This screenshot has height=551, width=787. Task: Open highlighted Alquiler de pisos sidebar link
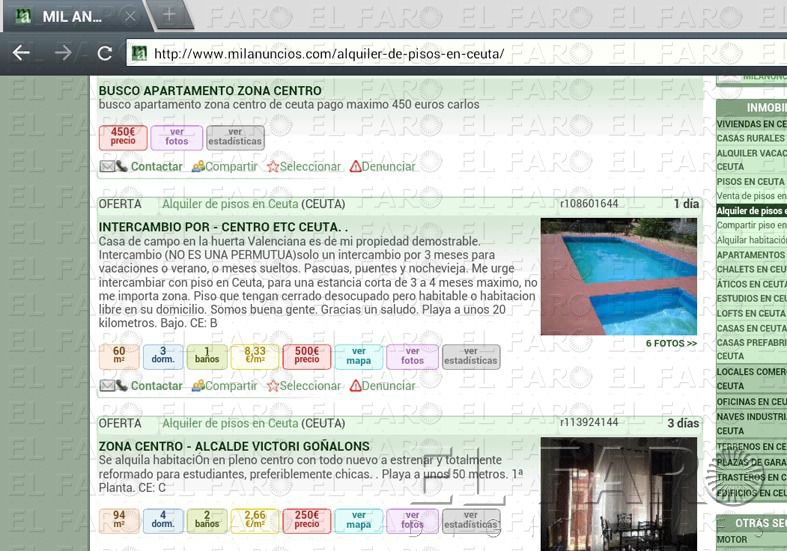coord(751,211)
